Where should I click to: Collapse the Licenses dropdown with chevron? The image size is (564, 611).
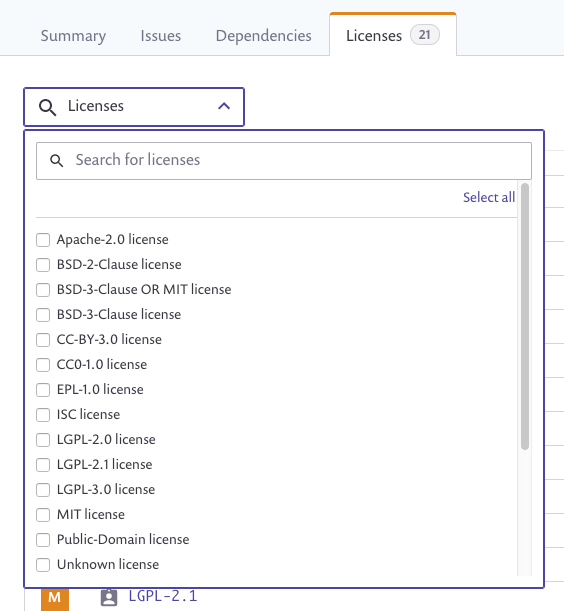coord(224,106)
